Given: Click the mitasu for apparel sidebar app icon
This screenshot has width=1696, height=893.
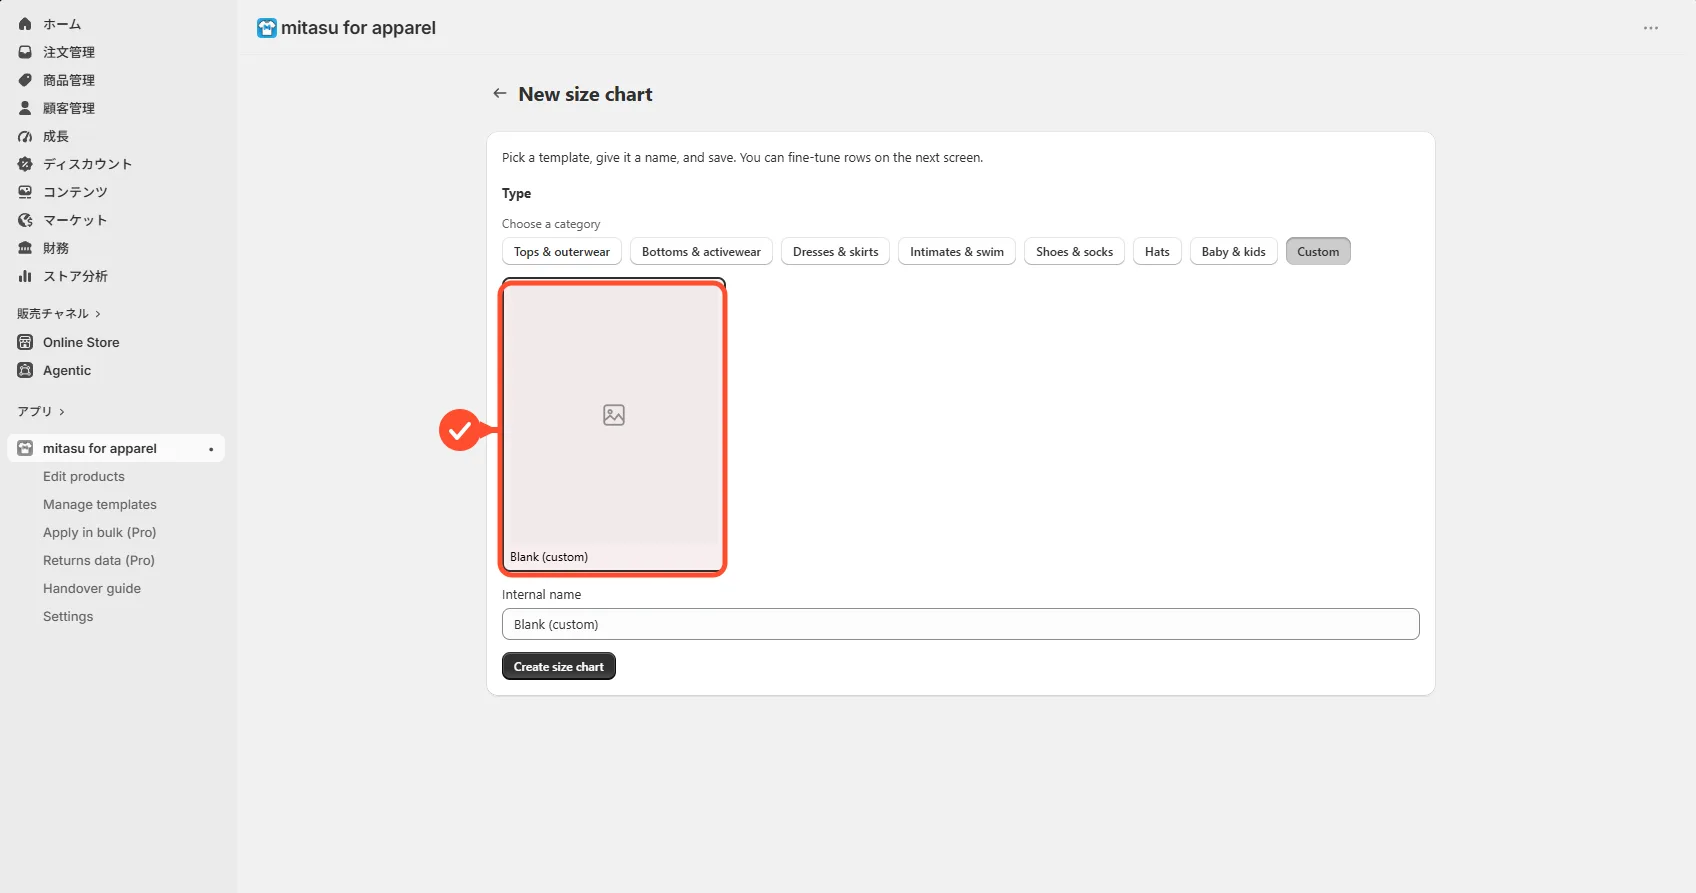Looking at the screenshot, I should [25, 448].
